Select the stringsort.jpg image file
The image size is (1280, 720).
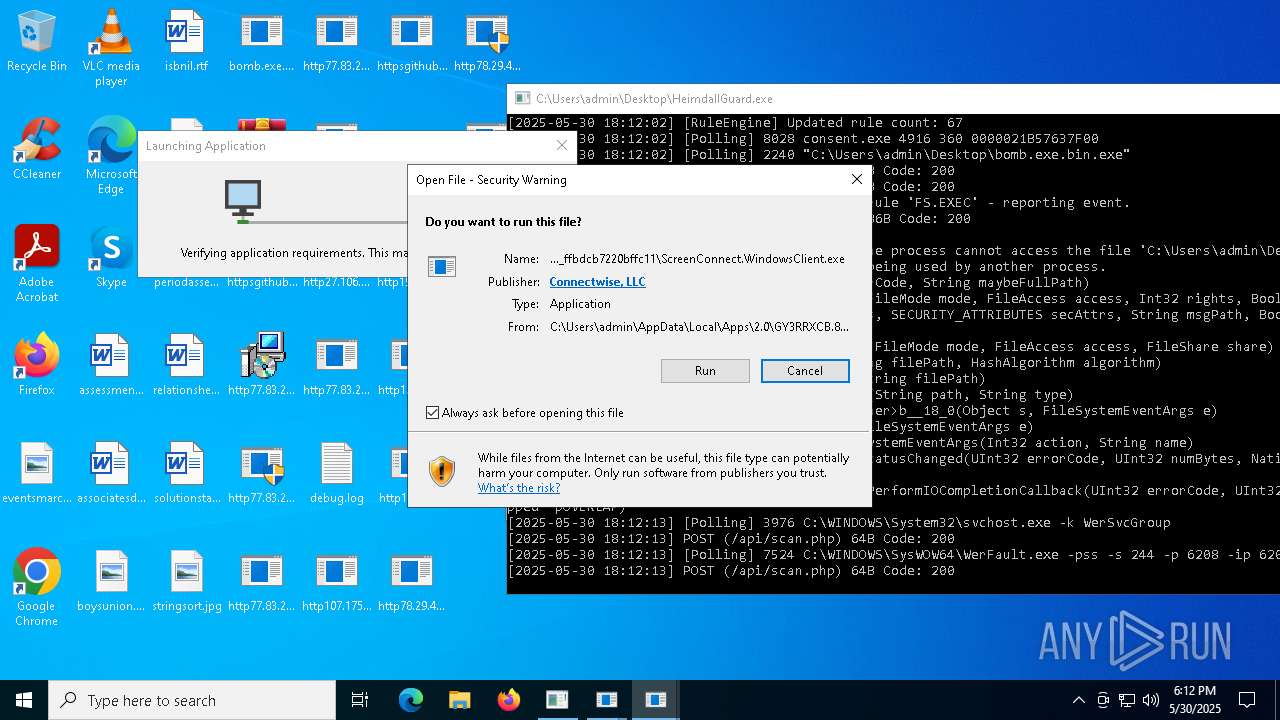[186, 582]
